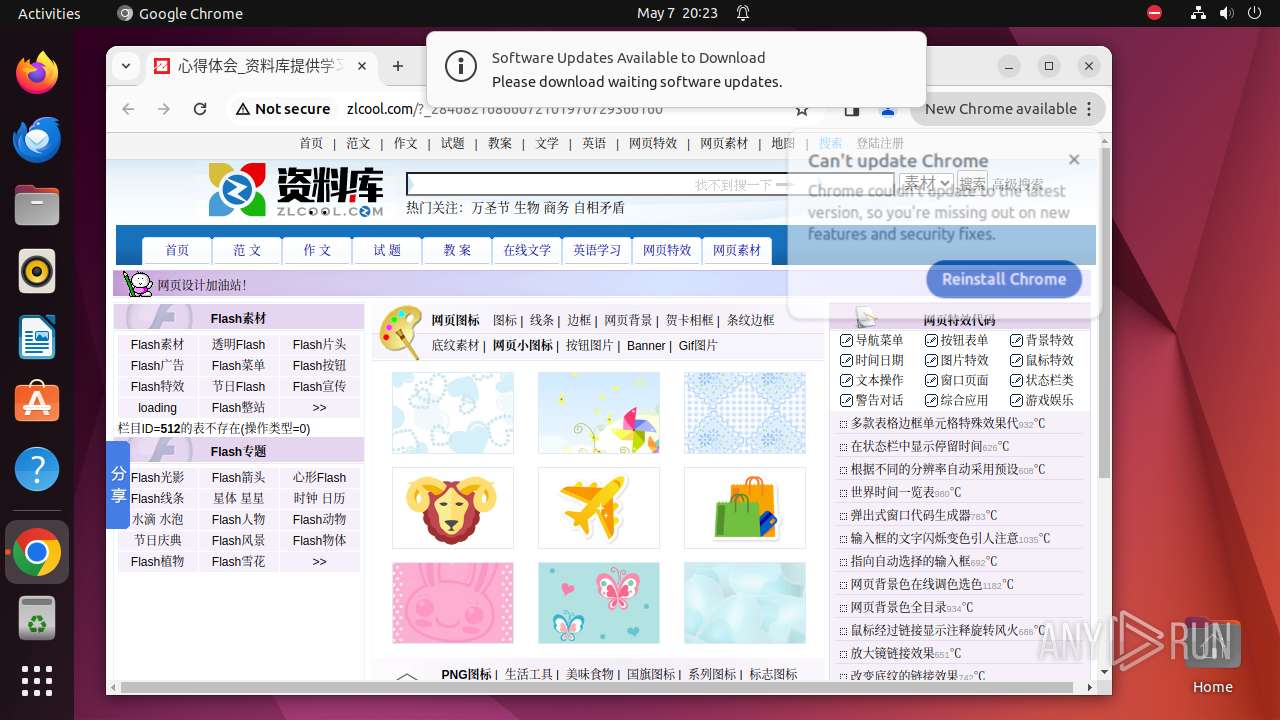Go back to the previous page
The image size is (1280, 720).
point(128,109)
